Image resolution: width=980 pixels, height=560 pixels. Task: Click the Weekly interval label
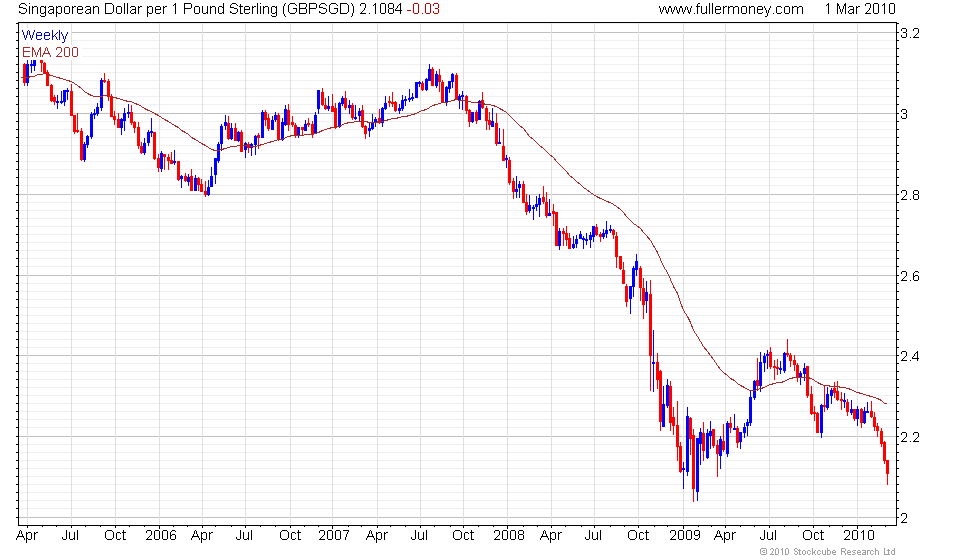click(x=45, y=36)
